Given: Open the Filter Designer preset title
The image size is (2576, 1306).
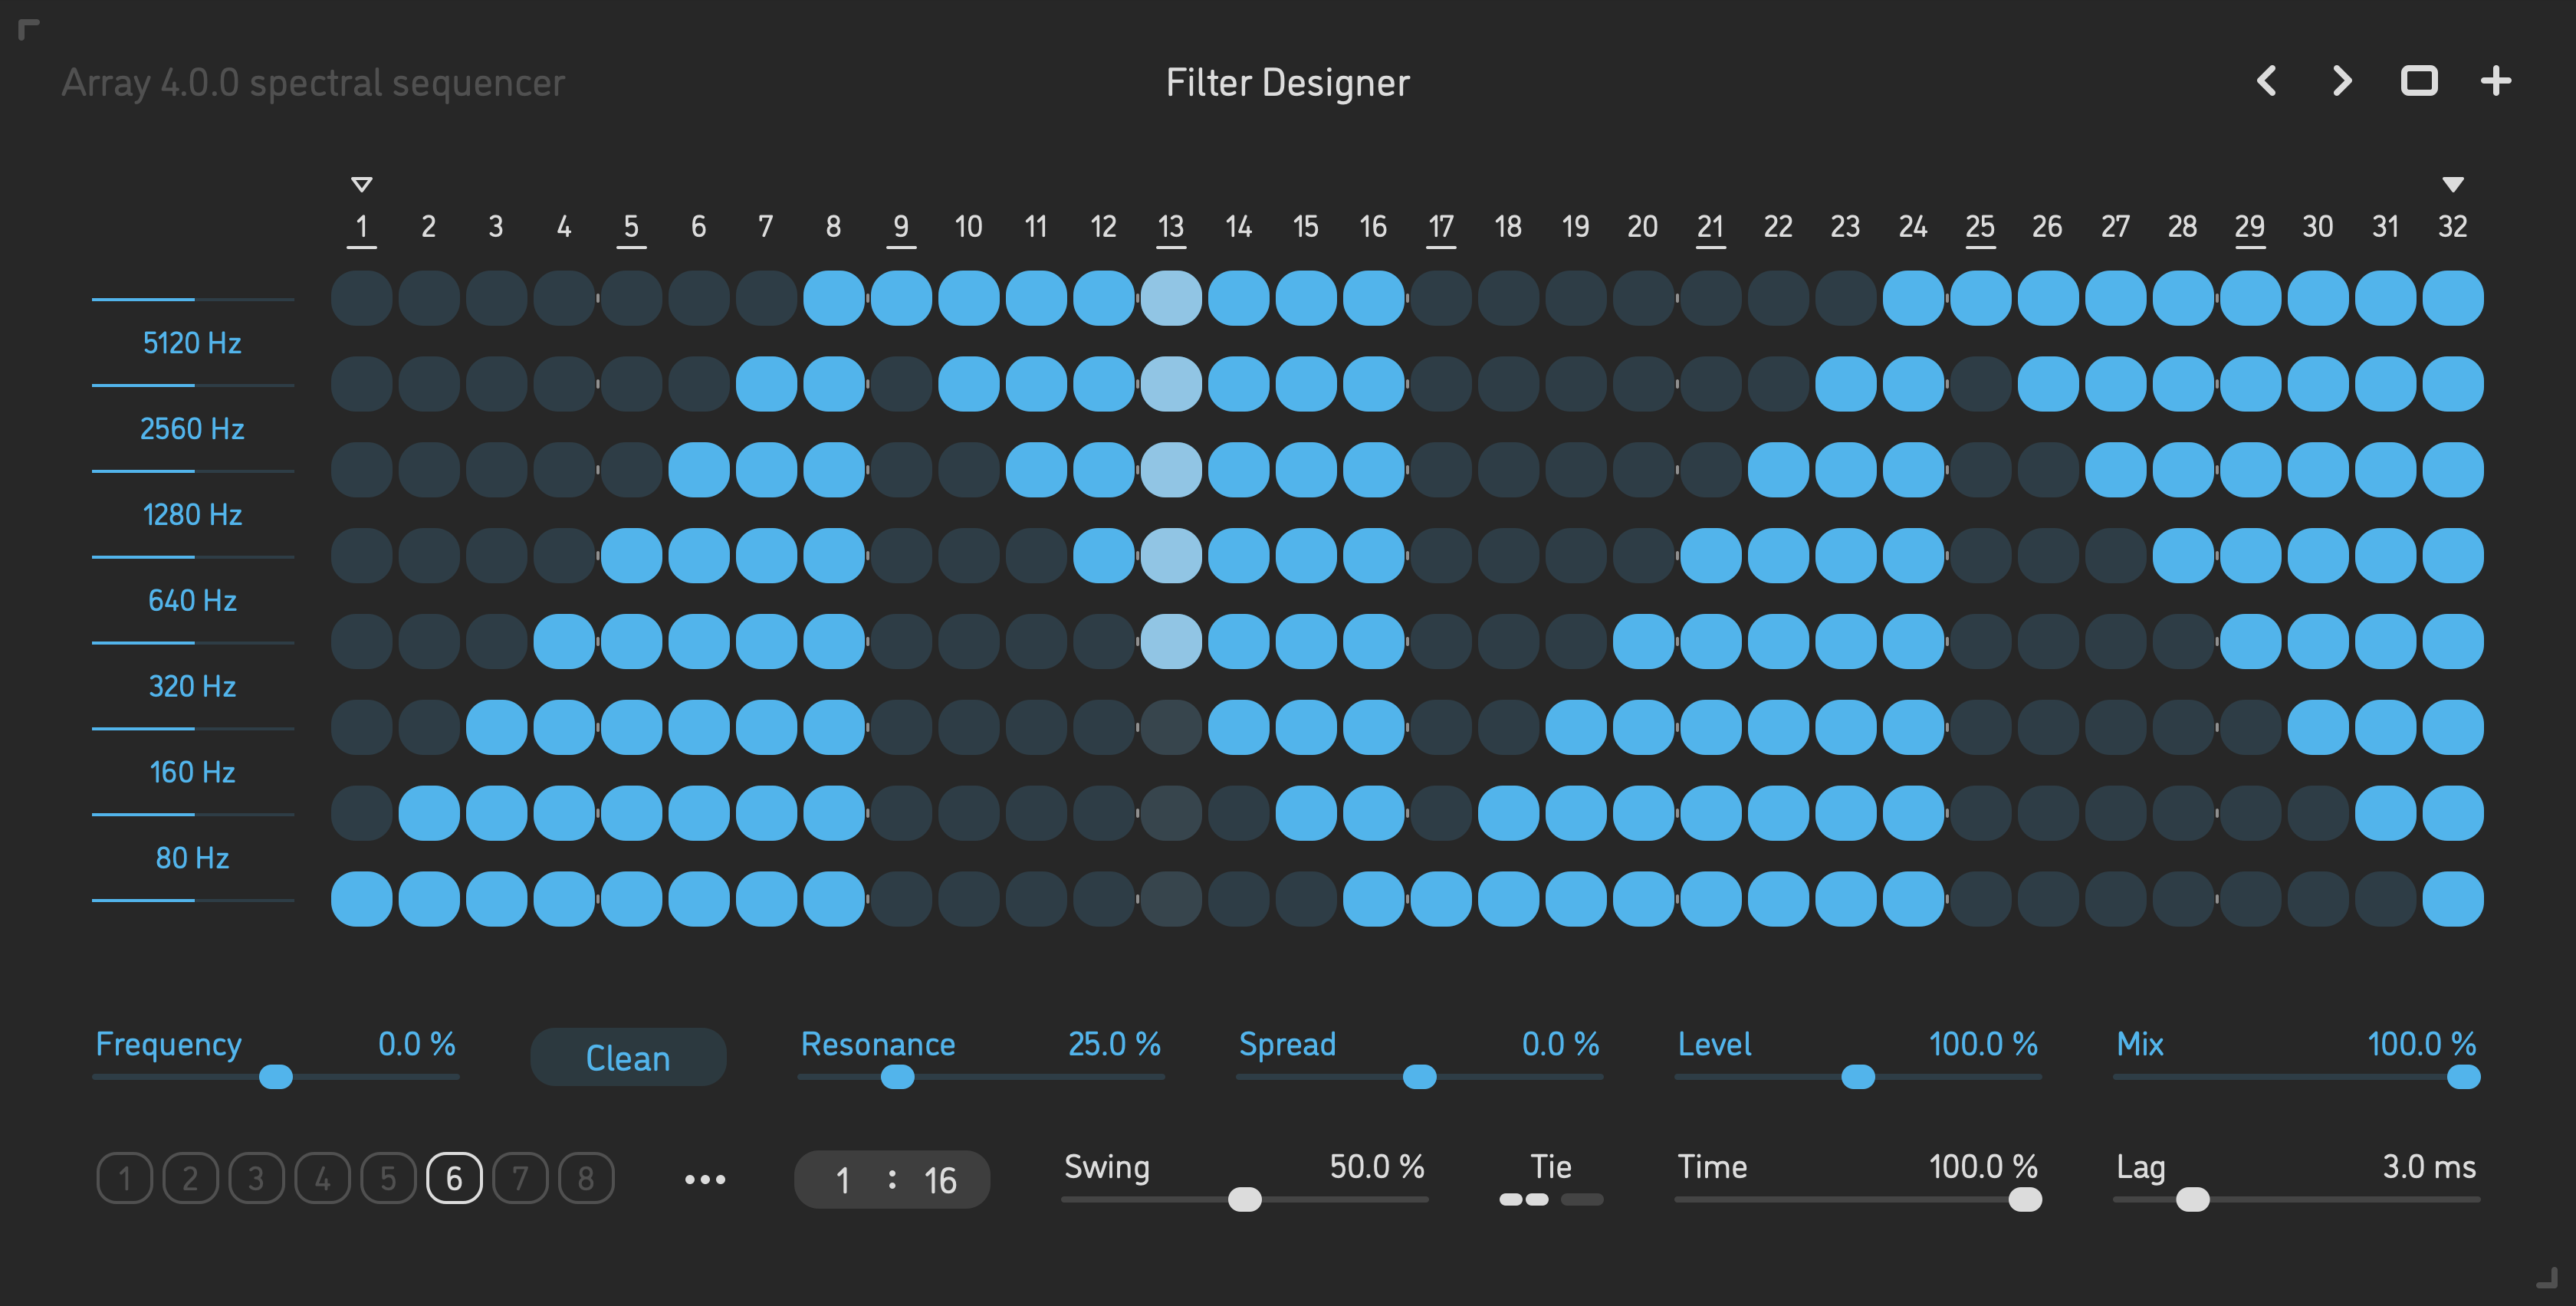Looking at the screenshot, I should (1287, 83).
